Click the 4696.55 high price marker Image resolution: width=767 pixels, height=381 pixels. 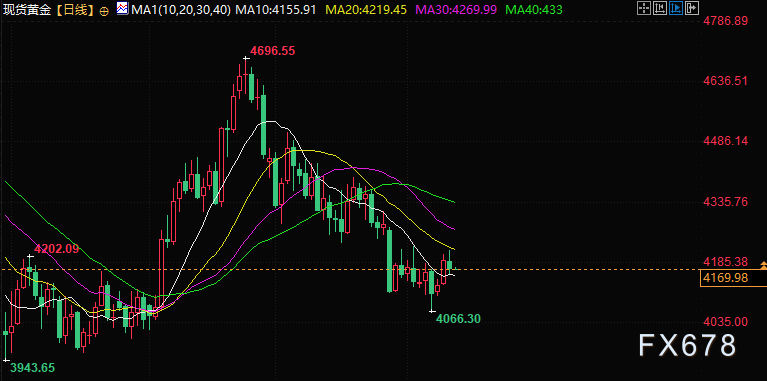point(272,50)
